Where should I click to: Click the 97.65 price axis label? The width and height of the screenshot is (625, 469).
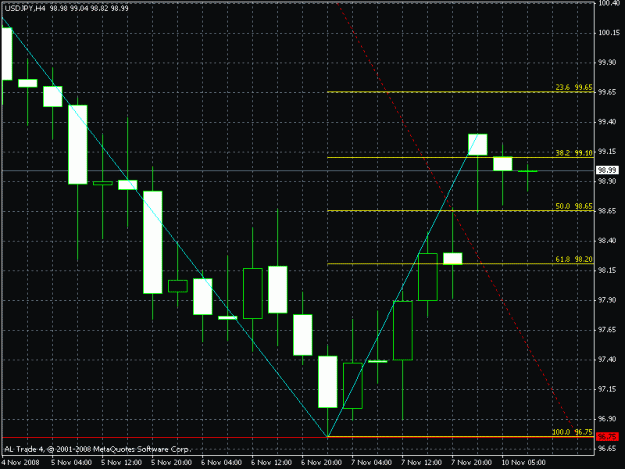click(x=607, y=330)
